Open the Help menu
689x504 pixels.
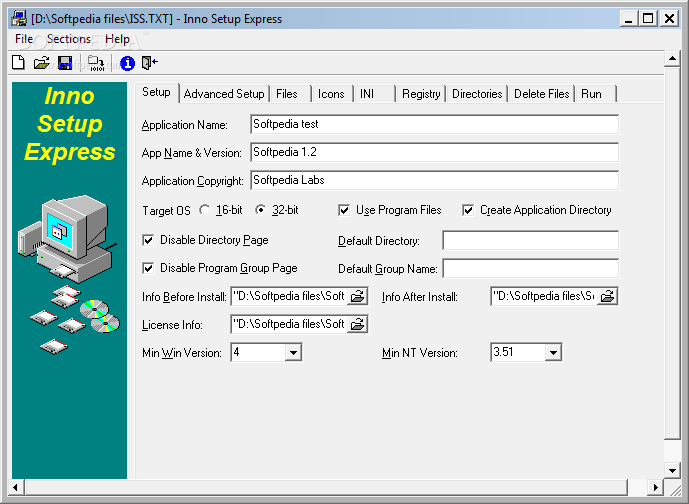pos(117,39)
